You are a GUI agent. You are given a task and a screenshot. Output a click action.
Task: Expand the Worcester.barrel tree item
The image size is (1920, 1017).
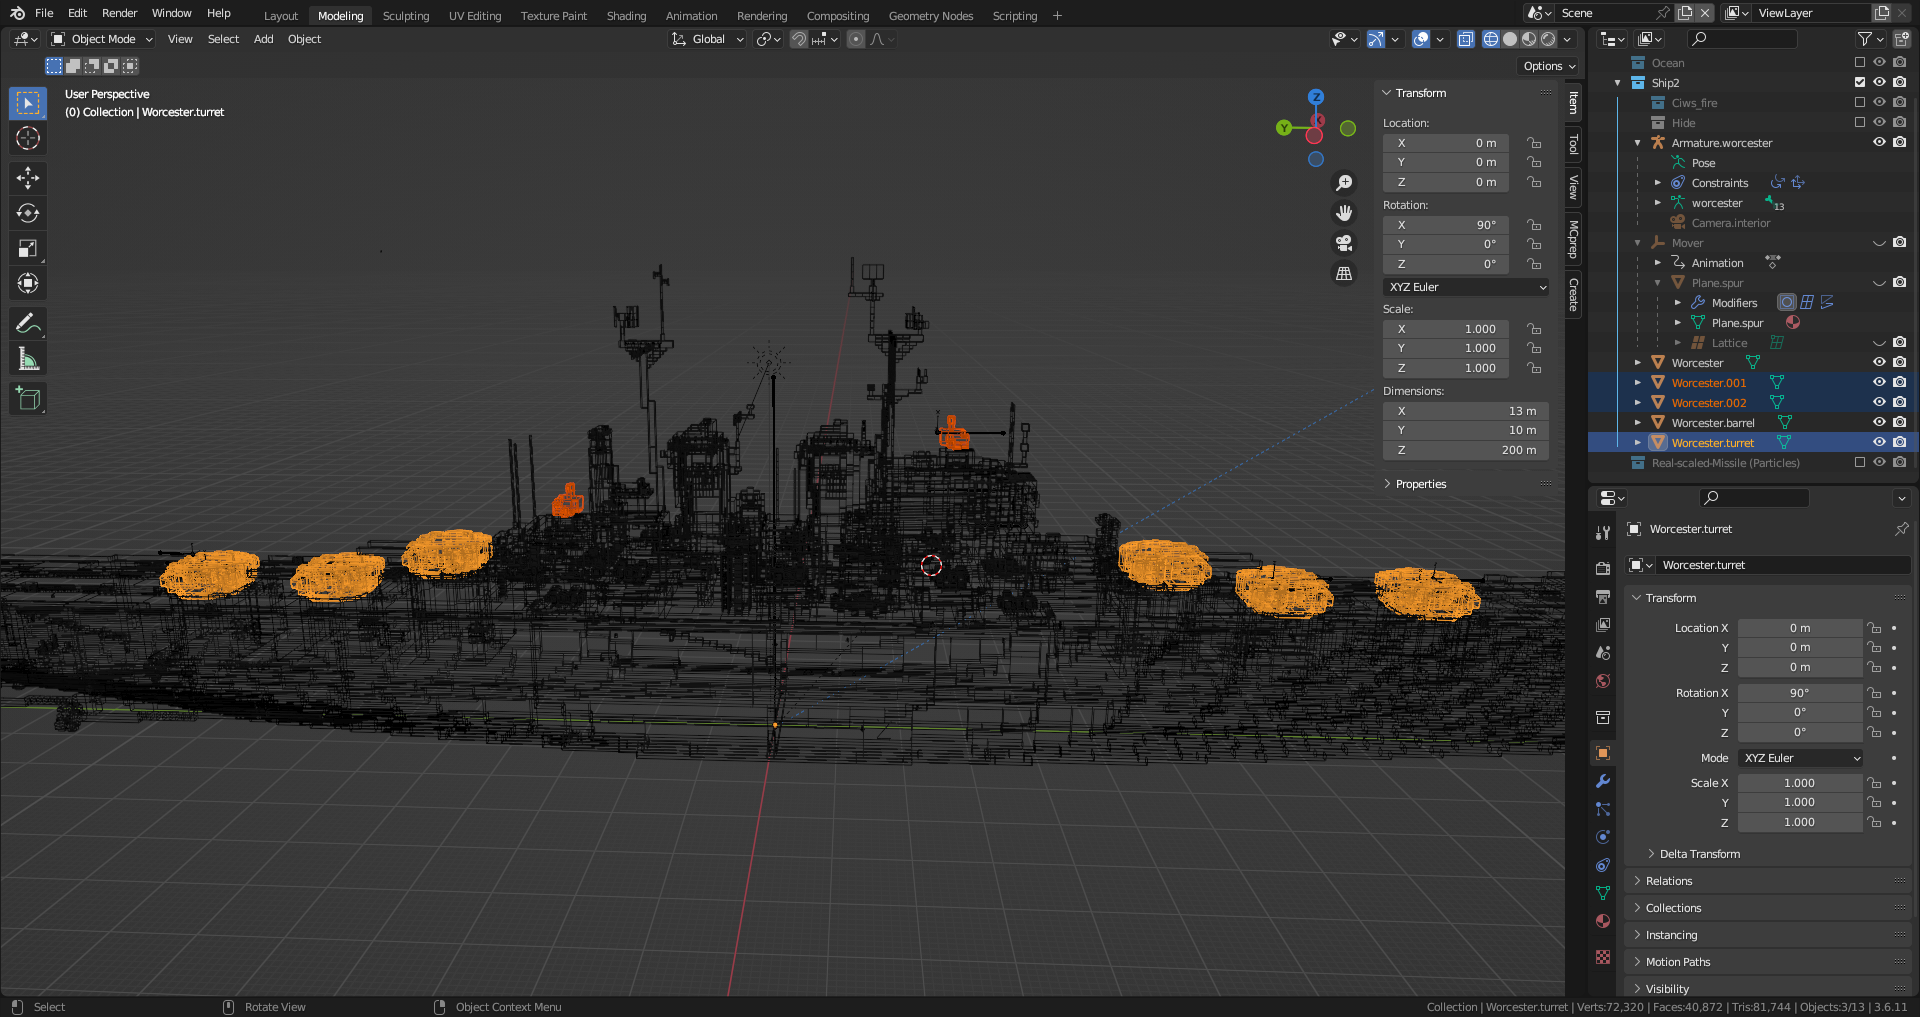(1638, 423)
